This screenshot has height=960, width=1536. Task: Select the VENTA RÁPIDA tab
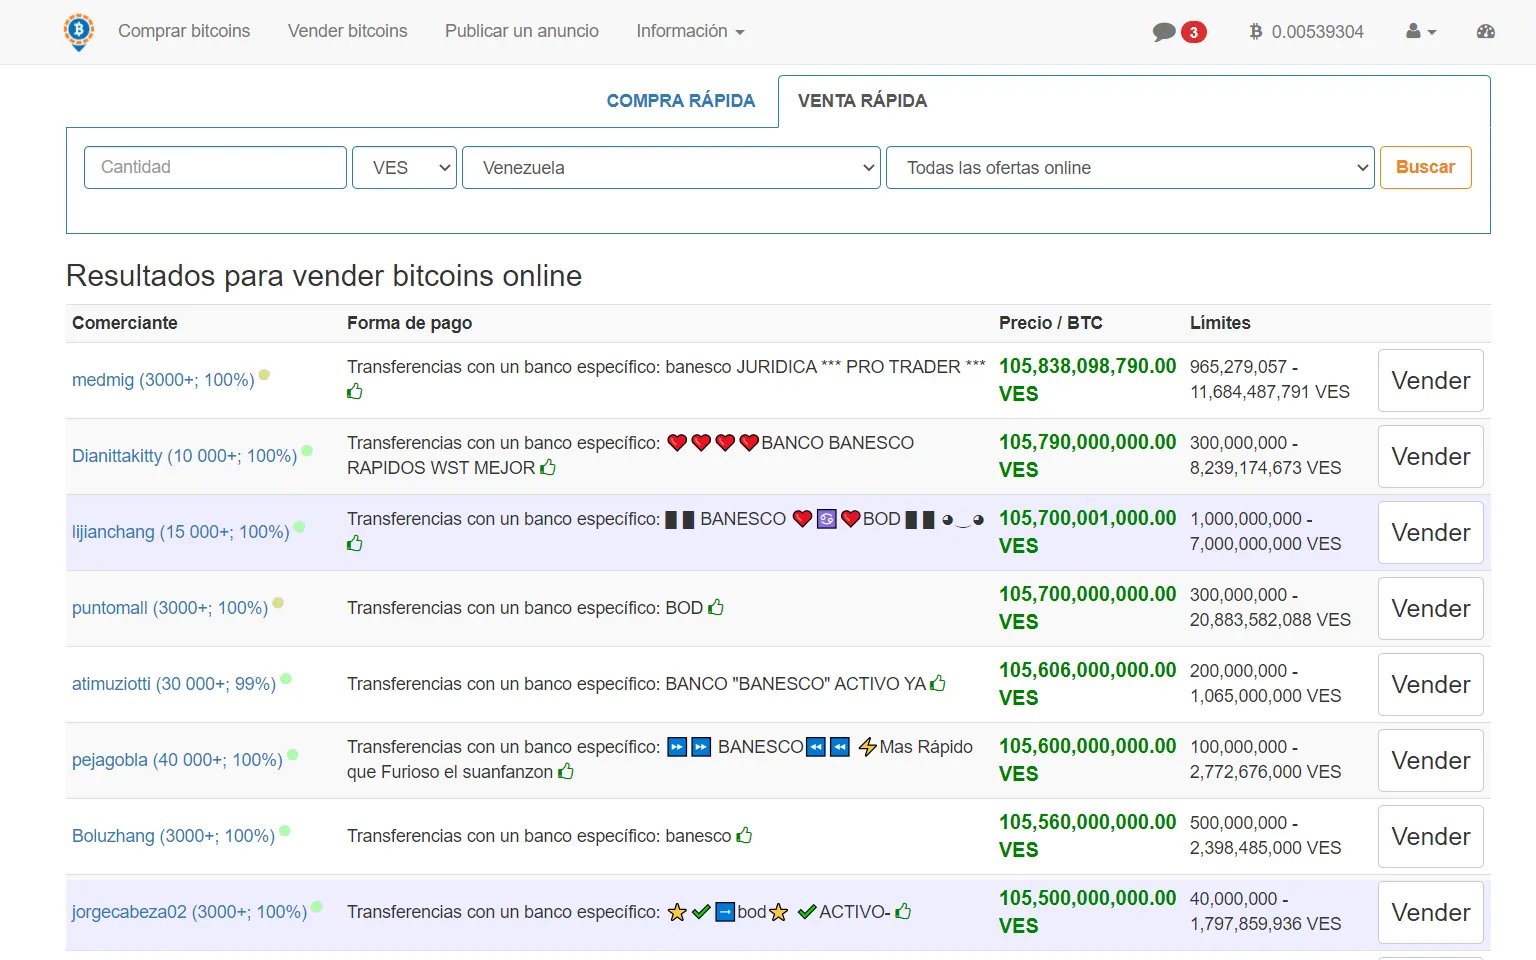point(862,101)
